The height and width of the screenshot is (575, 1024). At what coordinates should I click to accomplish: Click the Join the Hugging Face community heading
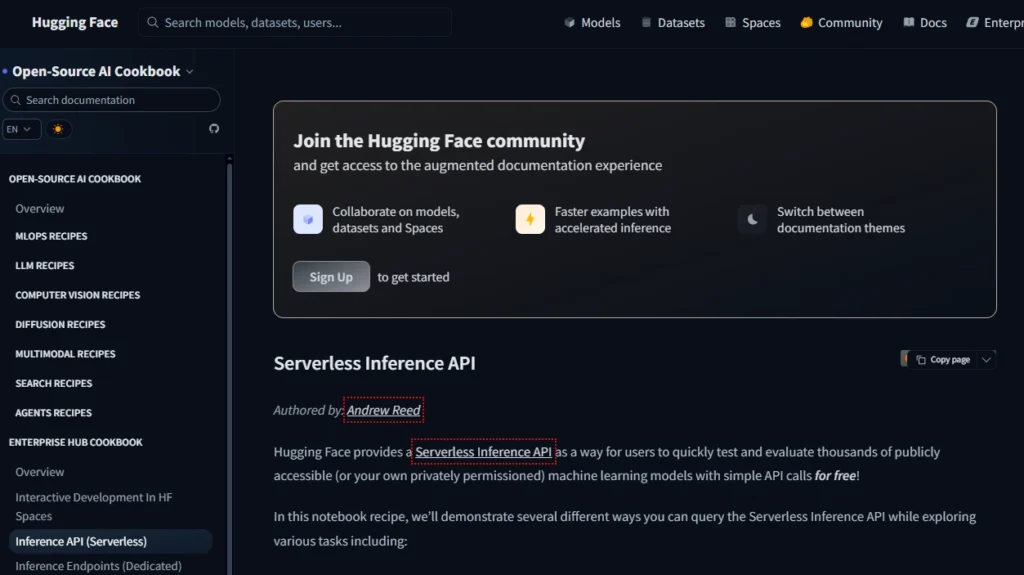click(439, 140)
